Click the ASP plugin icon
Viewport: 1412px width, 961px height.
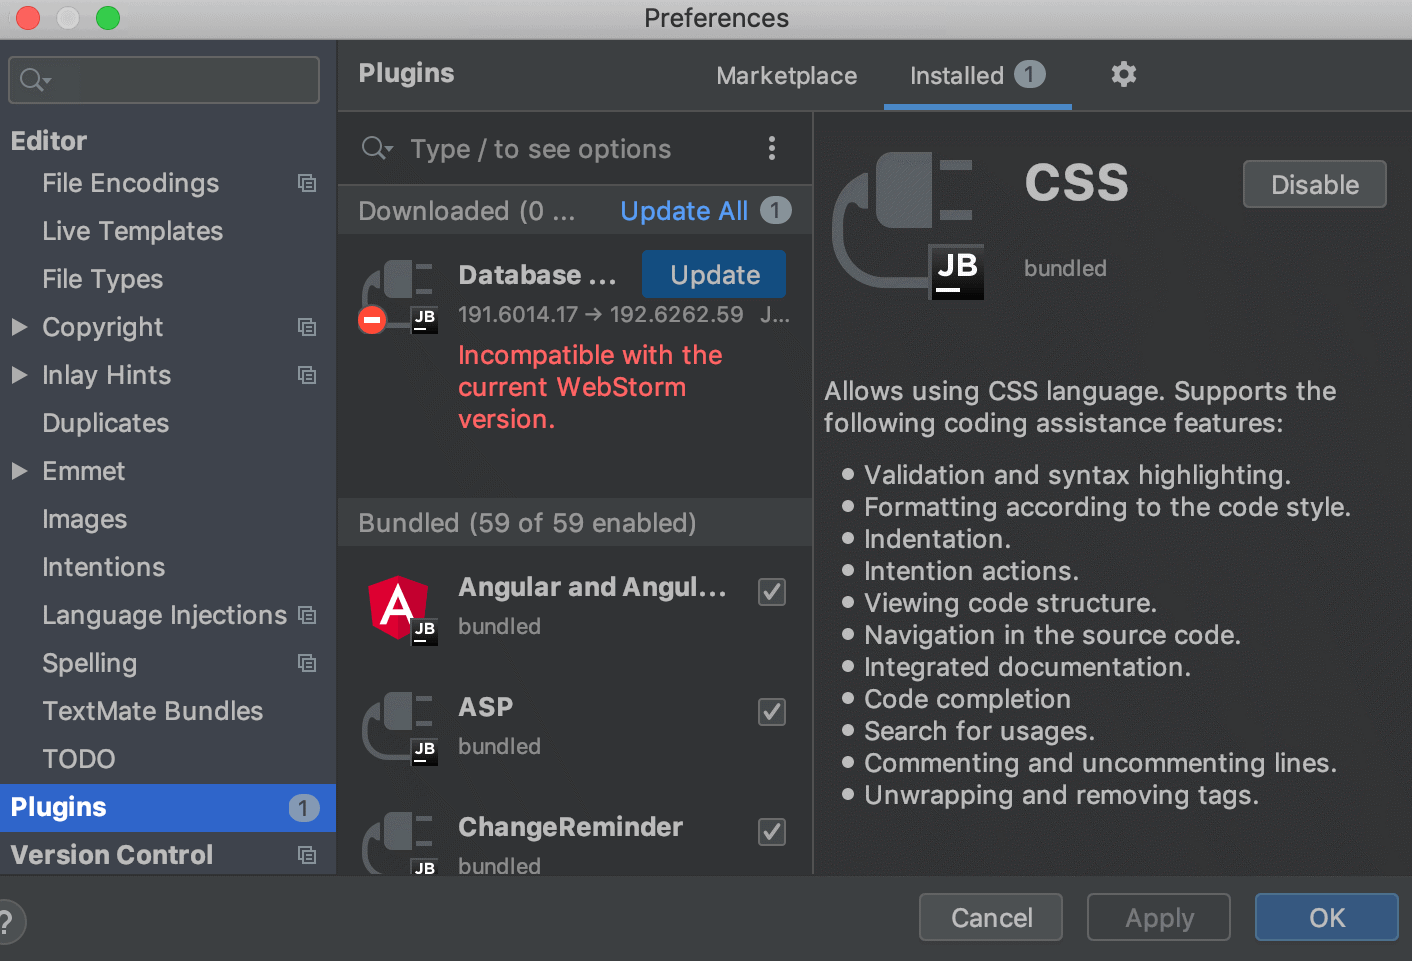[x=398, y=725]
